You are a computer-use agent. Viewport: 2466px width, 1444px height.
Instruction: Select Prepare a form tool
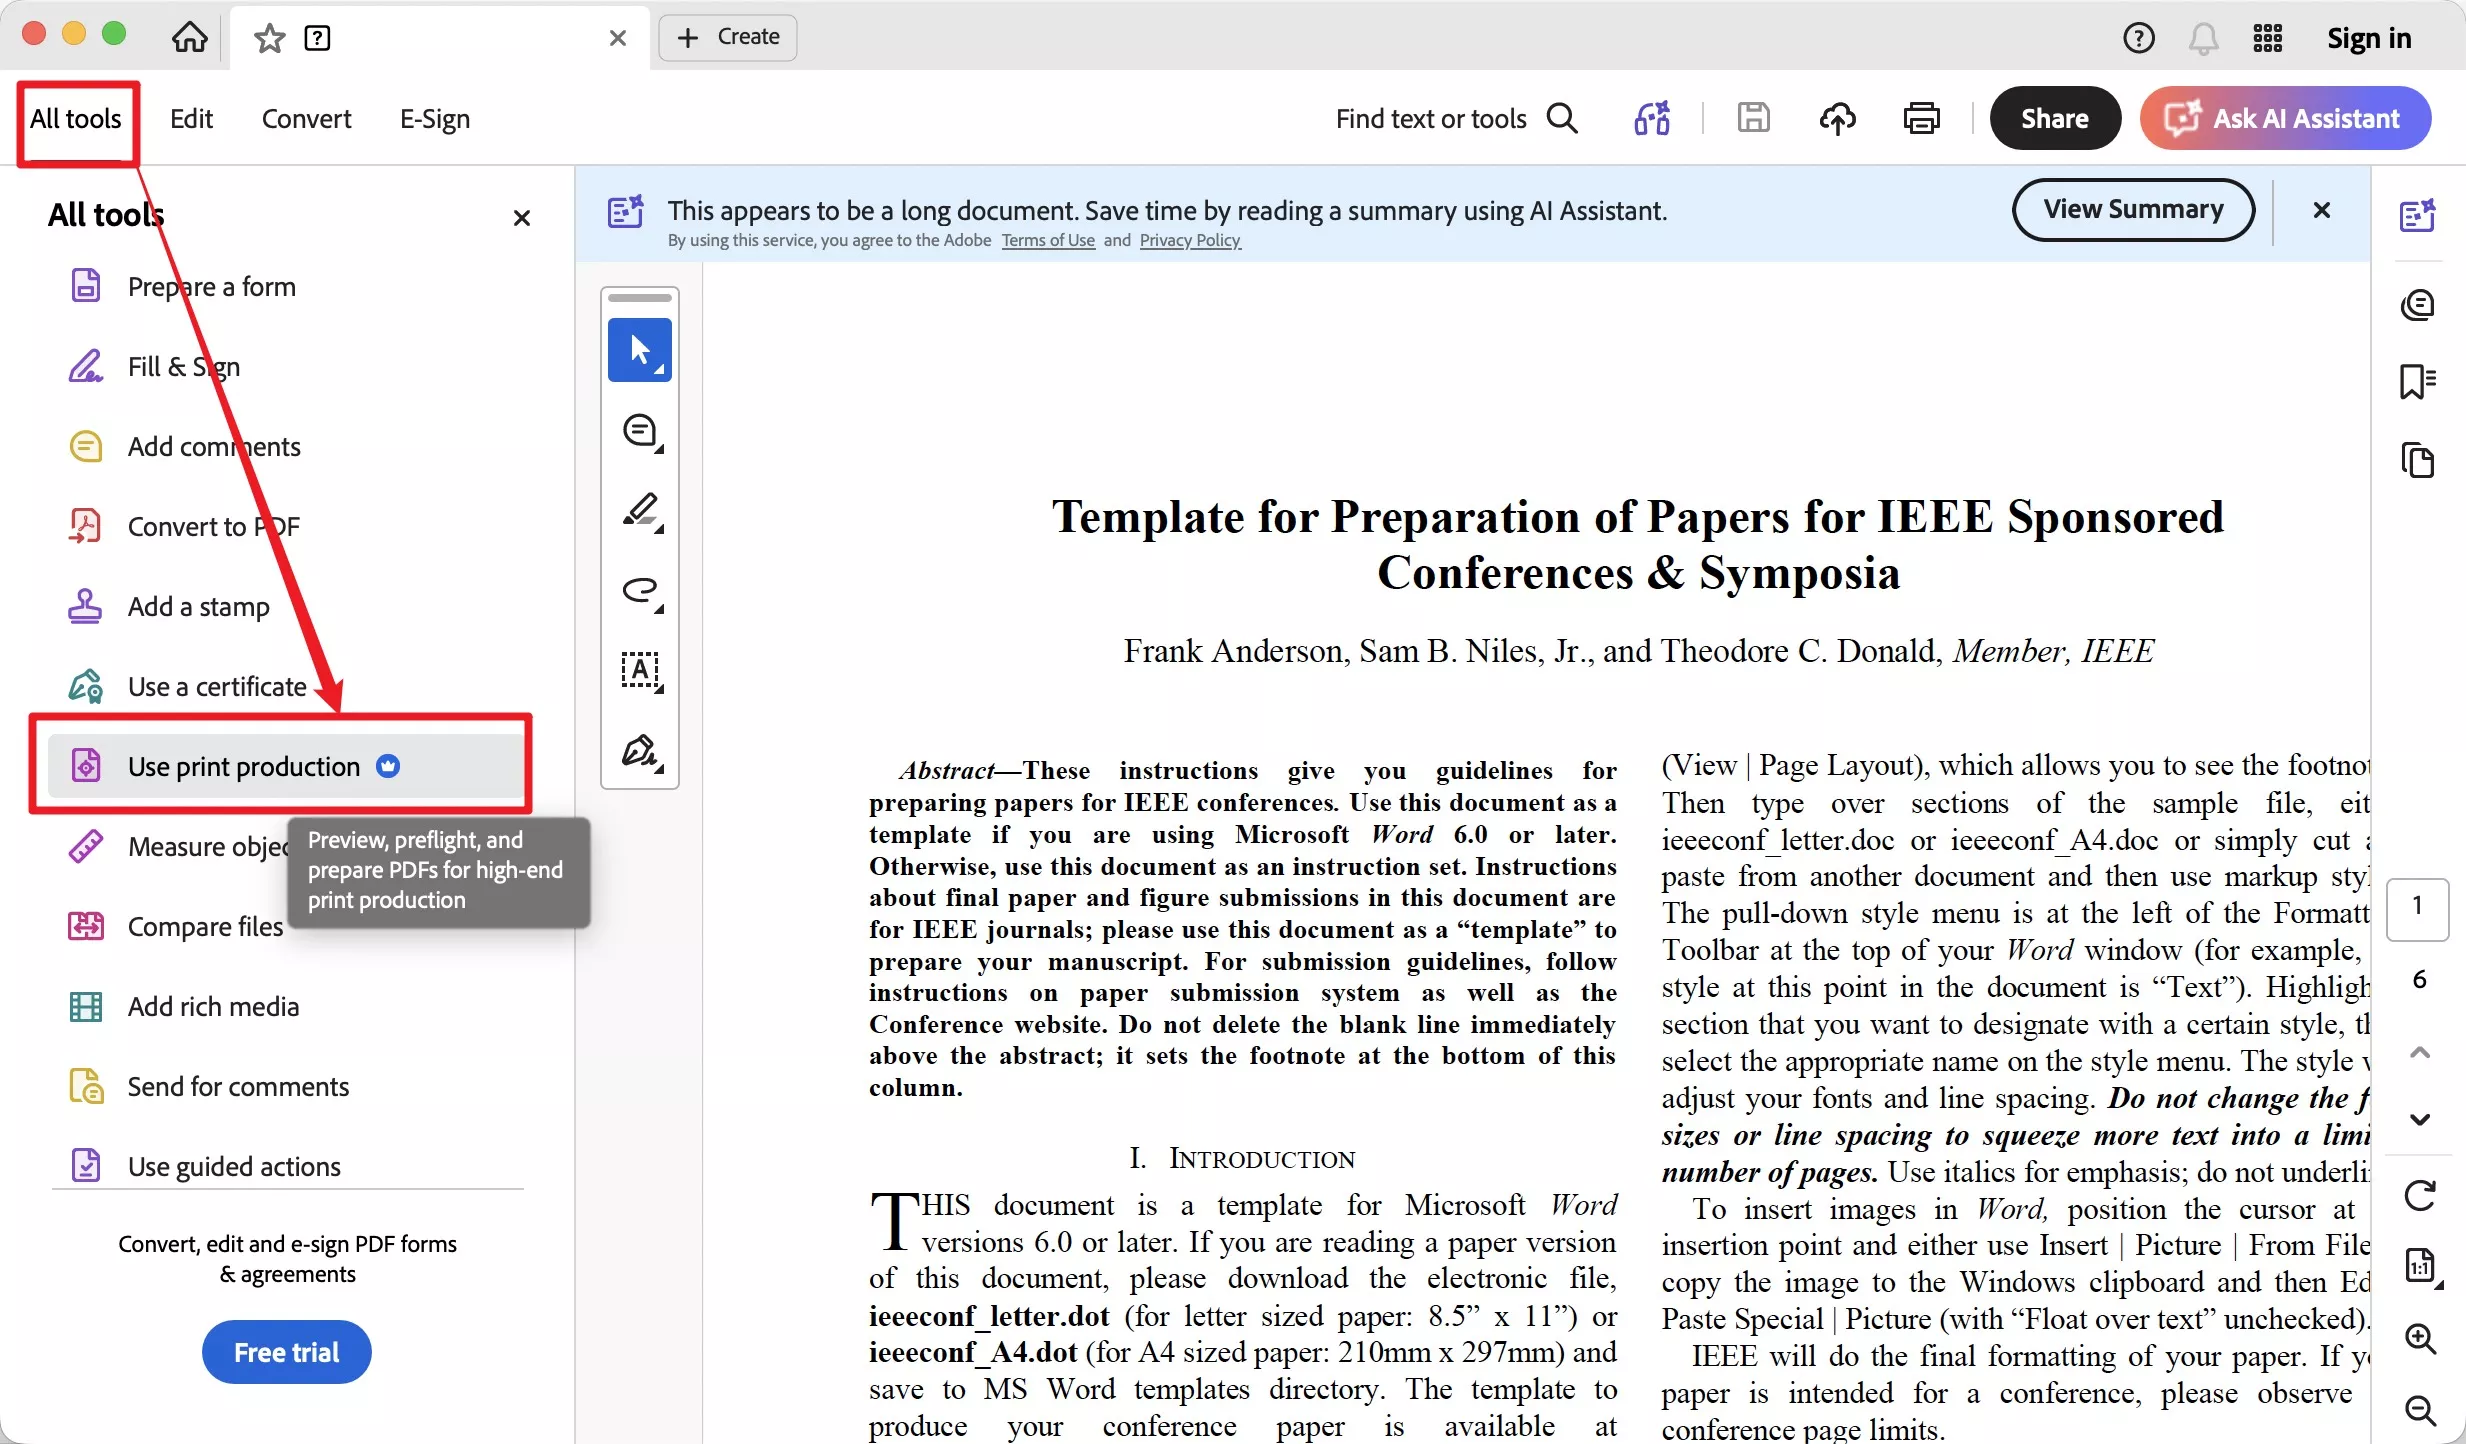coord(286,286)
